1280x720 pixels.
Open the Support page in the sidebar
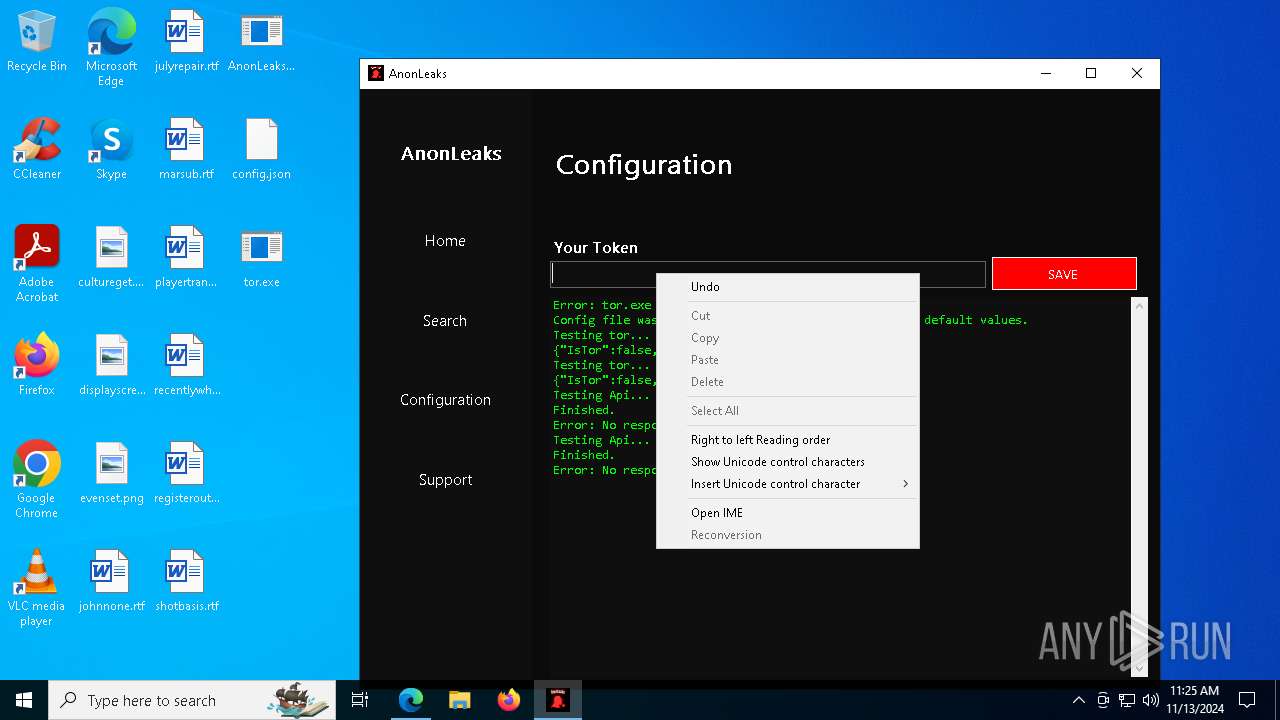tap(445, 480)
